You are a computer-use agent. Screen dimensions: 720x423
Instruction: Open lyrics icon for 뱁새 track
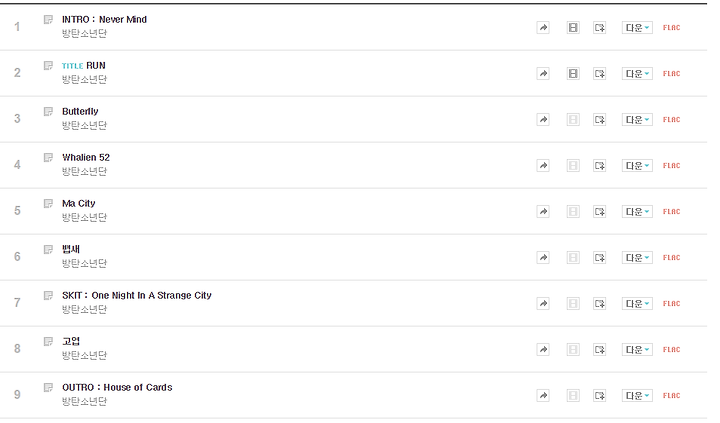48,249
